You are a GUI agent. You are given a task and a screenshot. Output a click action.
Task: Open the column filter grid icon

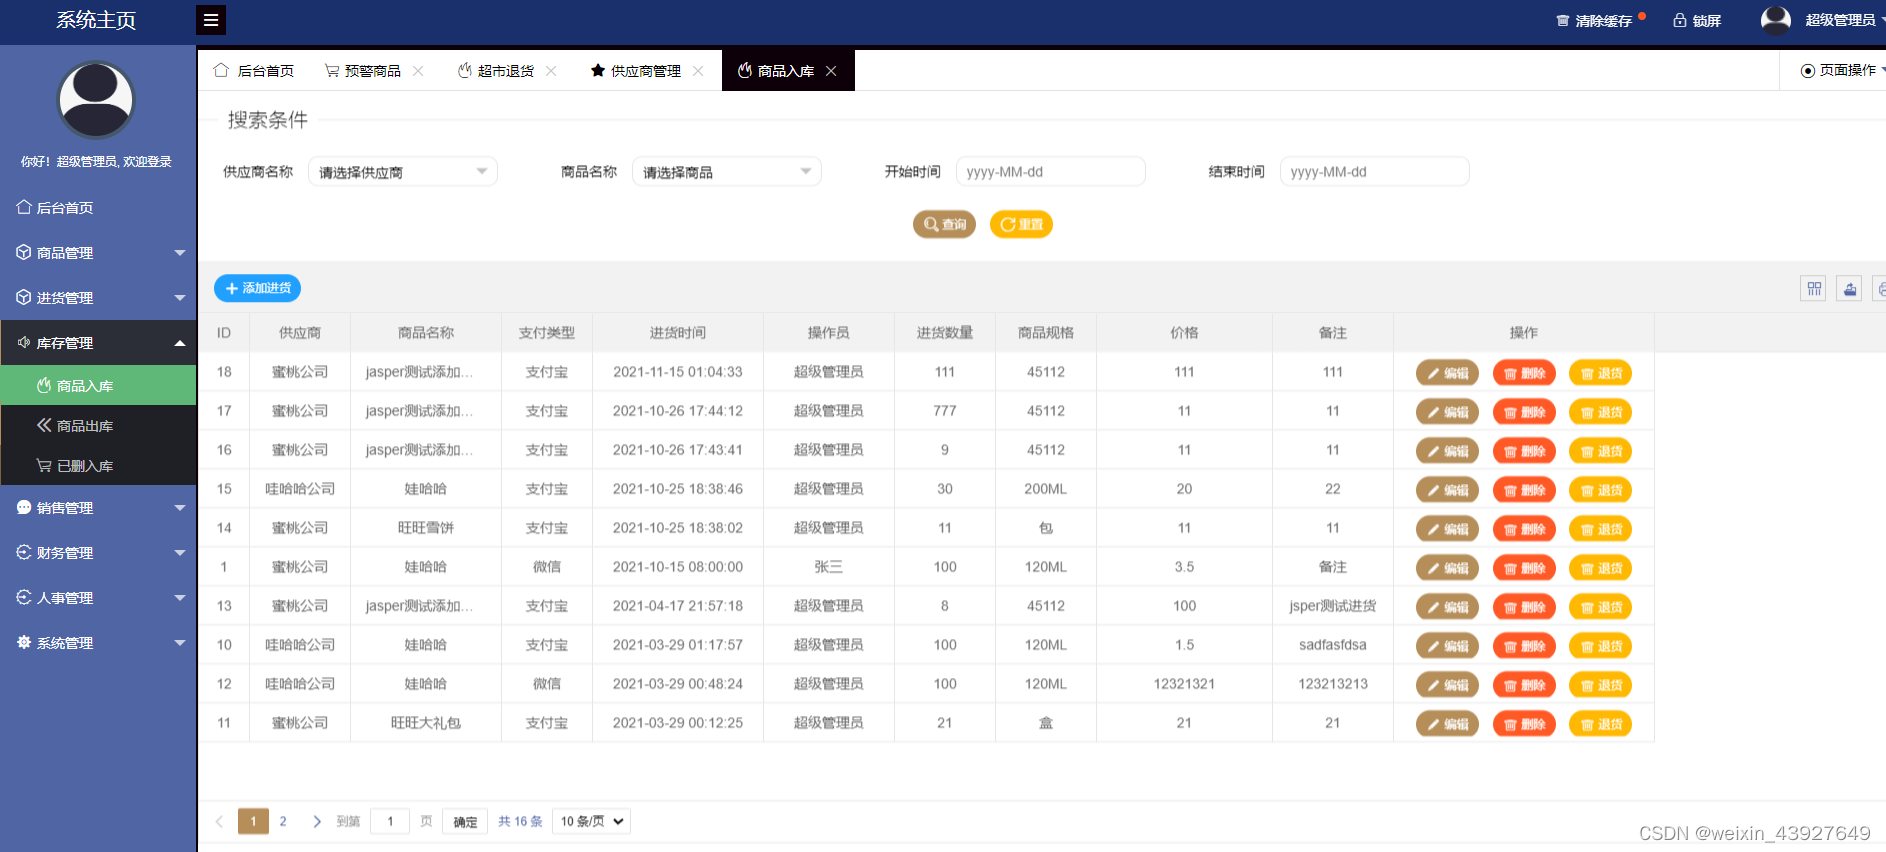pyautogui.click(x=1813, y=289)
